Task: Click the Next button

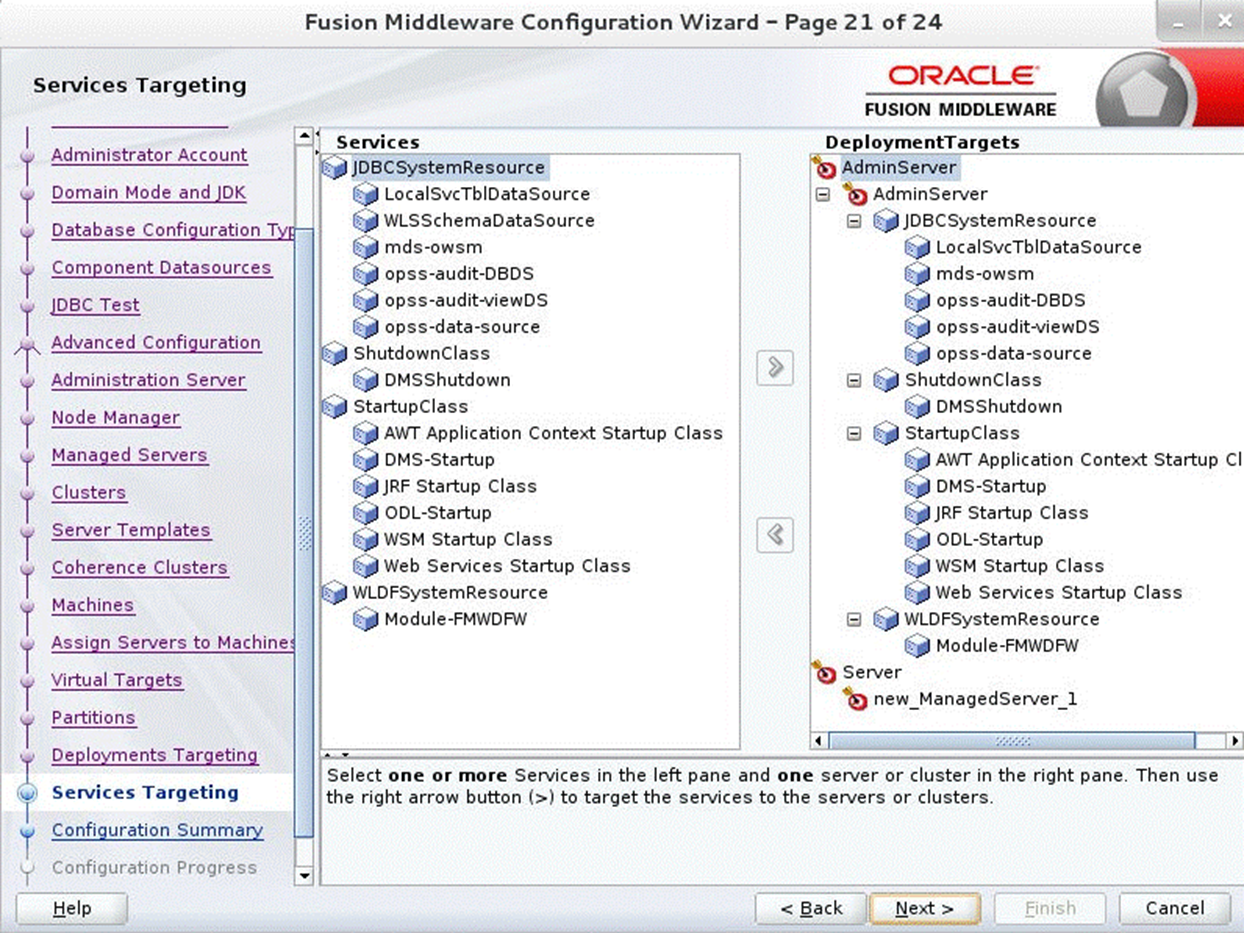Action: (924, 908)
